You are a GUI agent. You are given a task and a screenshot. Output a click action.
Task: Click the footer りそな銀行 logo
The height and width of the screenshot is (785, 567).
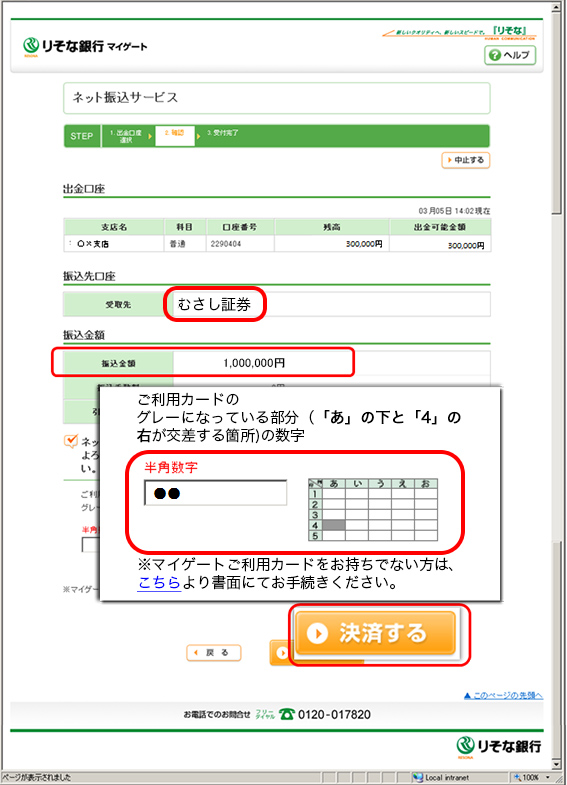pos(498,746)
